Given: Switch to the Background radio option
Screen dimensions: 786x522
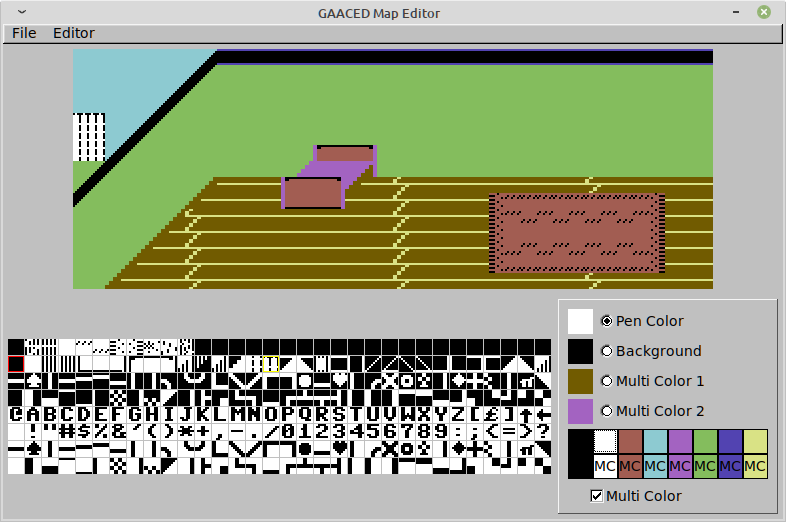Looking at the screenshot, I should [x=607, y=351].
